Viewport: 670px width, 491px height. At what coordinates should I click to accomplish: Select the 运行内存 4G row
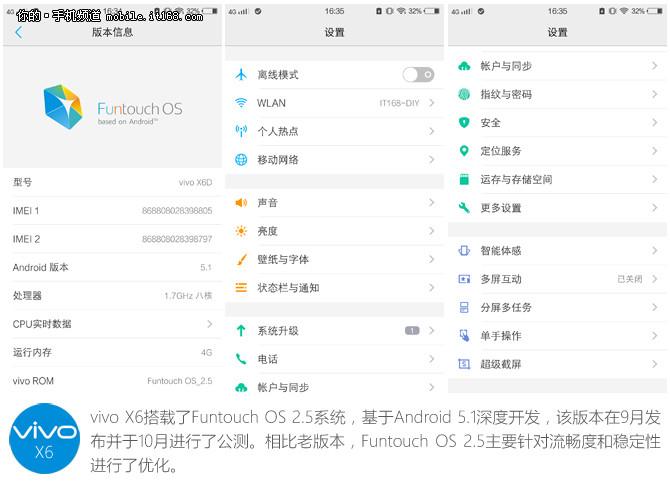112,352
